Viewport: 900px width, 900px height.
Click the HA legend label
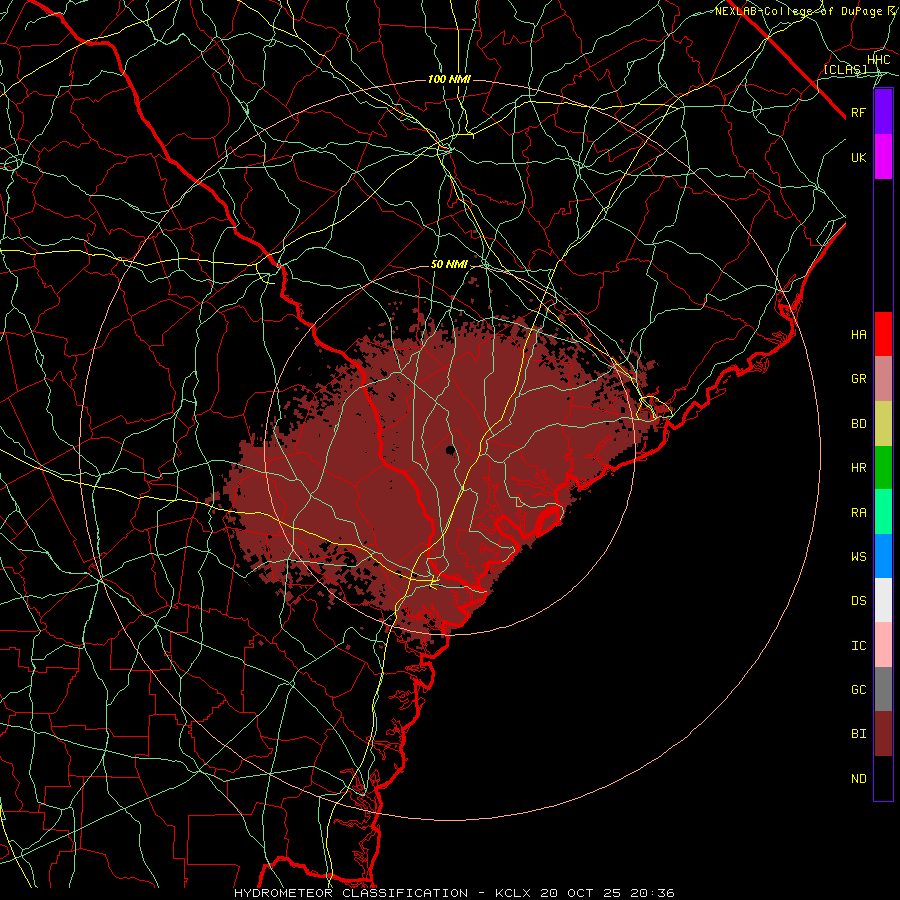pyautogui.click(x=859, y=335)
